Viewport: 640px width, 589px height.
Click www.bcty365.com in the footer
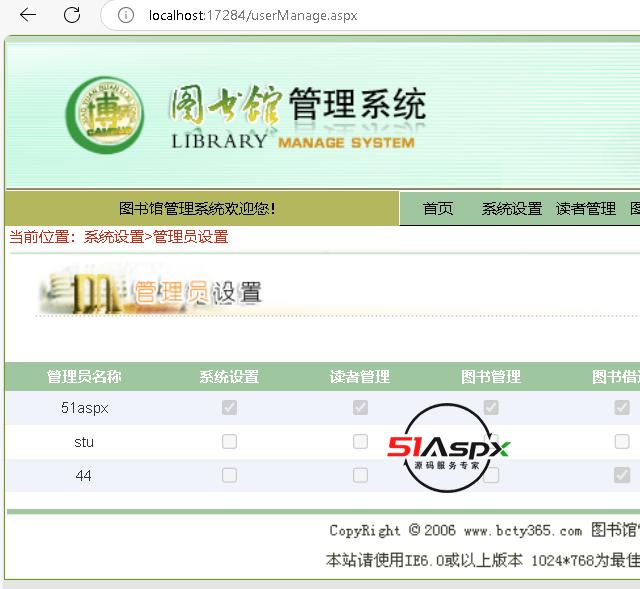pos(523,531)
